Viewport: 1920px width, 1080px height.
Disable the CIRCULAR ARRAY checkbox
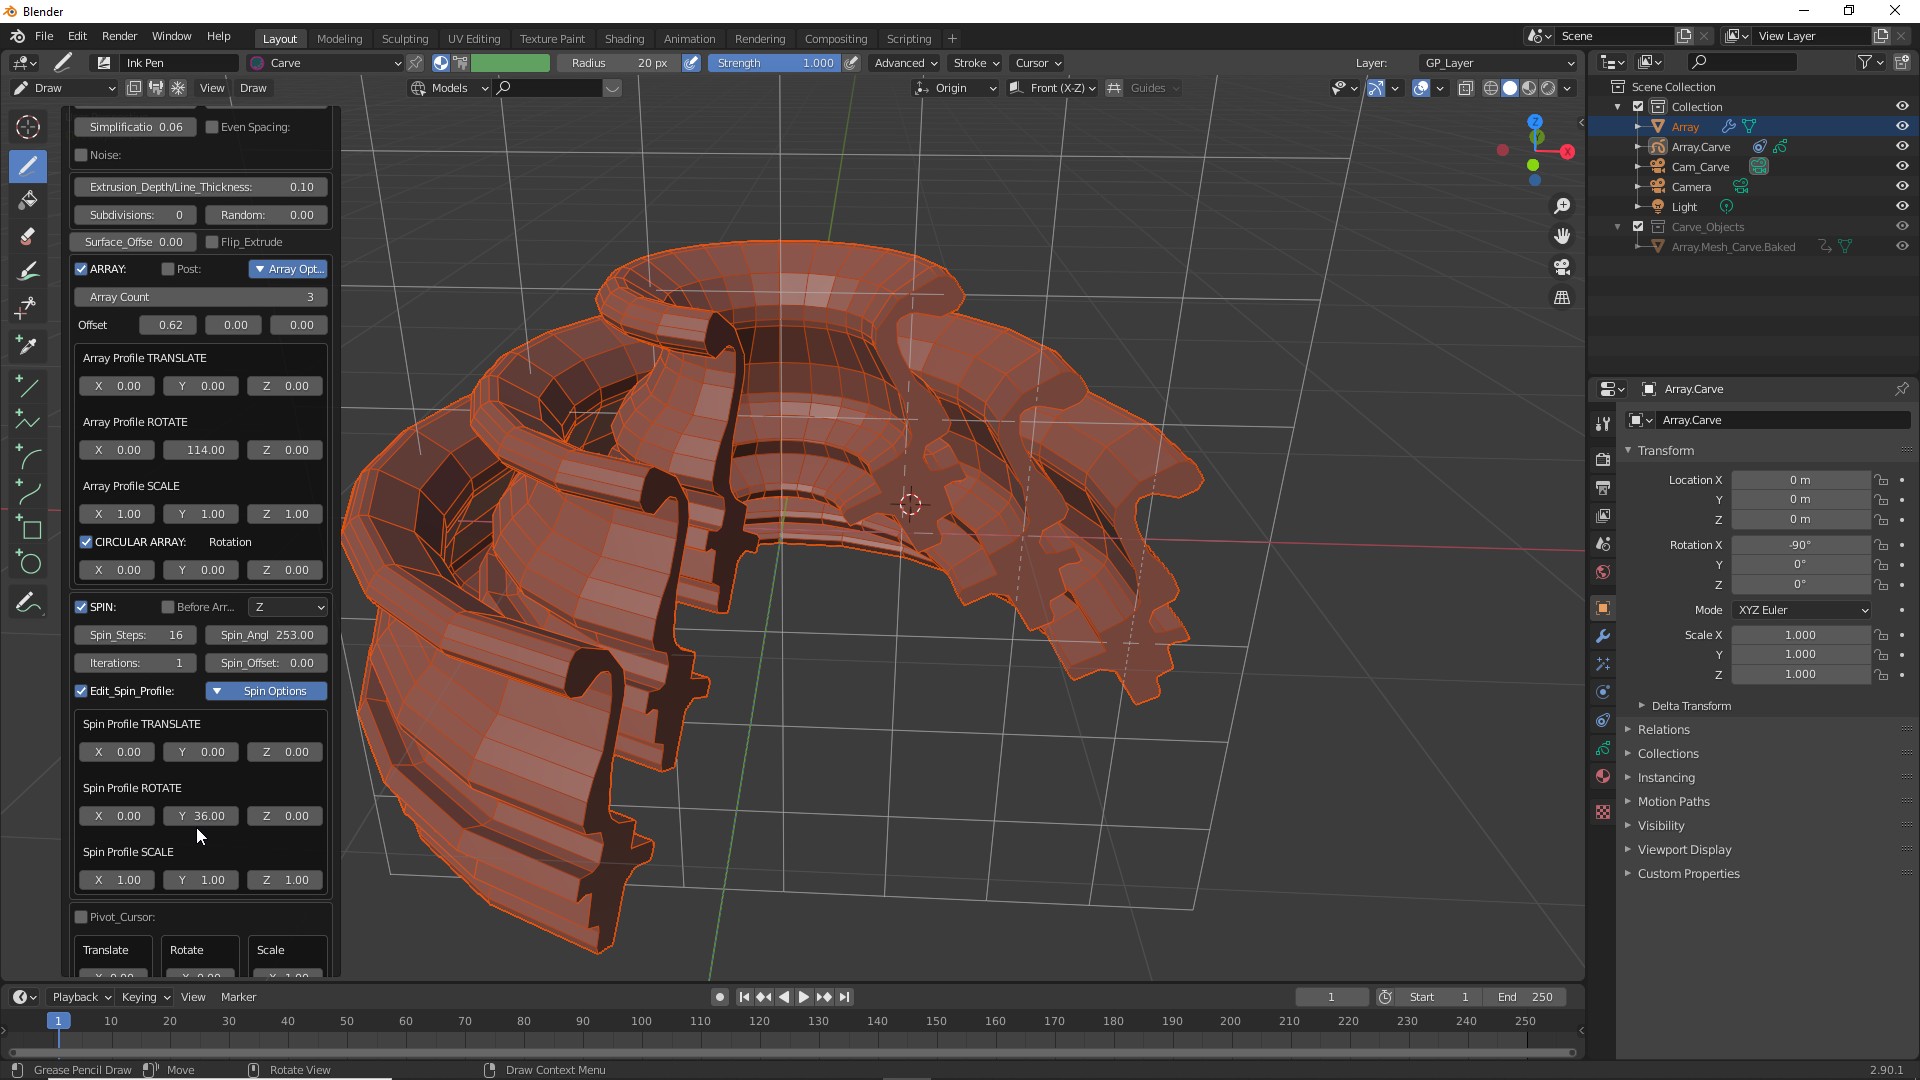click(x=86, y=542)
